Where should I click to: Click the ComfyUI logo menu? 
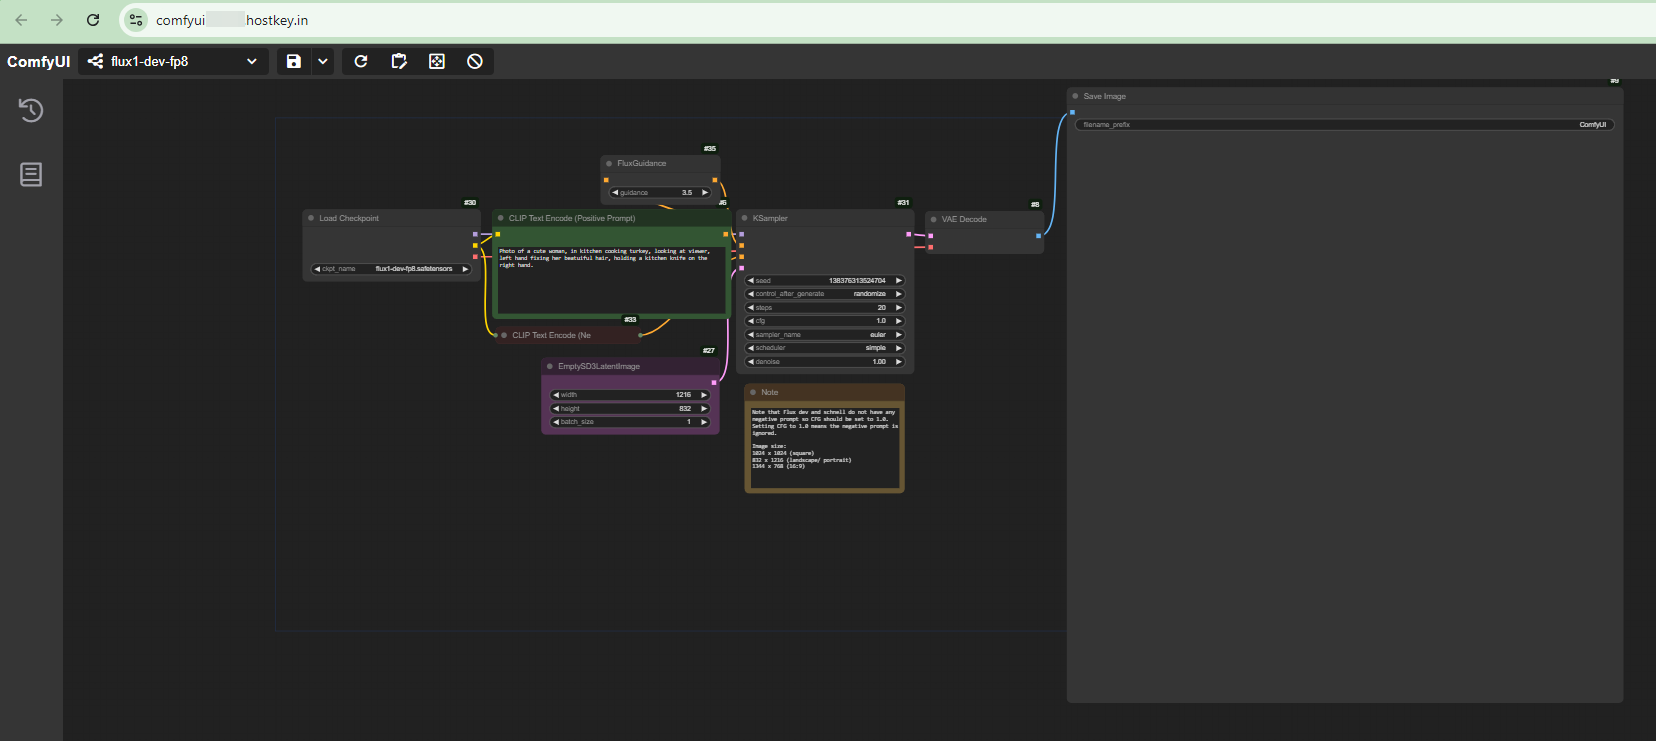(38, 62)
